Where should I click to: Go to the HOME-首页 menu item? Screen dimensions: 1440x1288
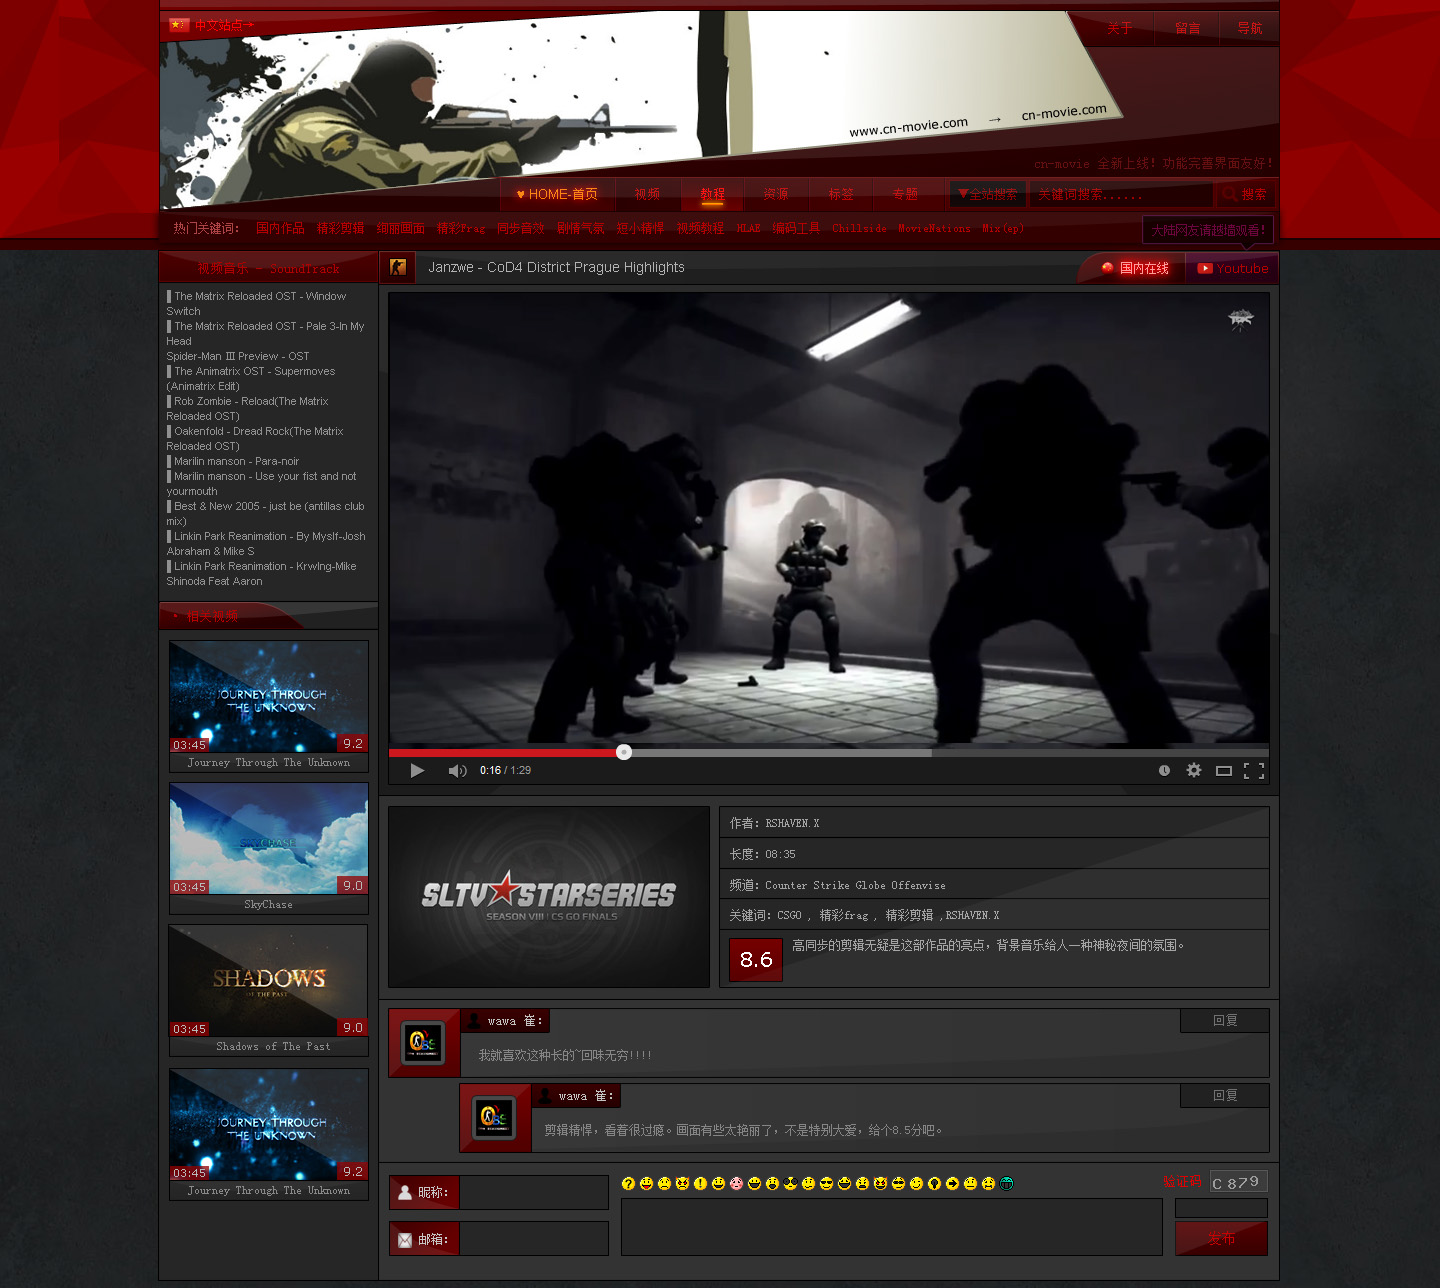point(557,194)
